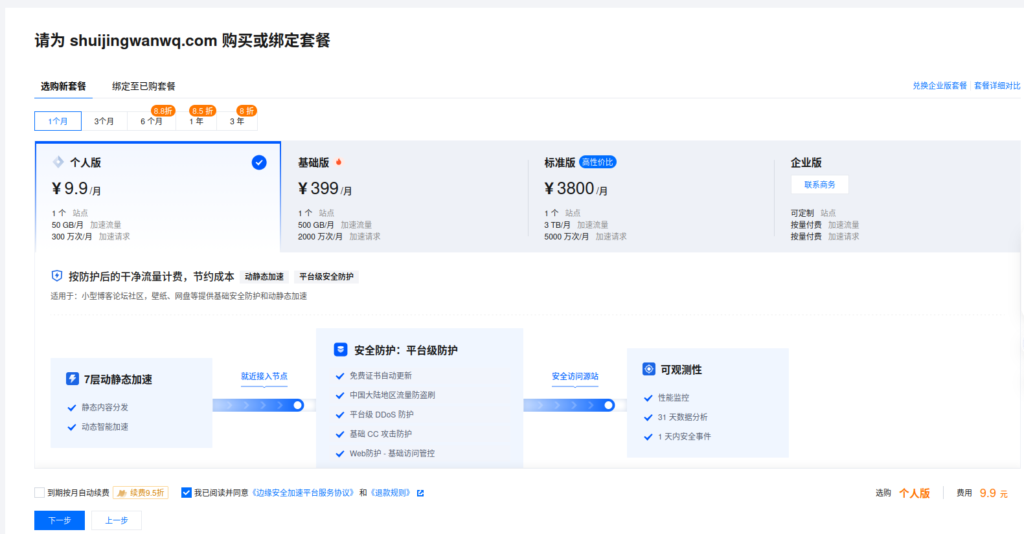Select the 1个月 duration option
This screenshot has width=1024, height=534.
click(x=58, y=121)
